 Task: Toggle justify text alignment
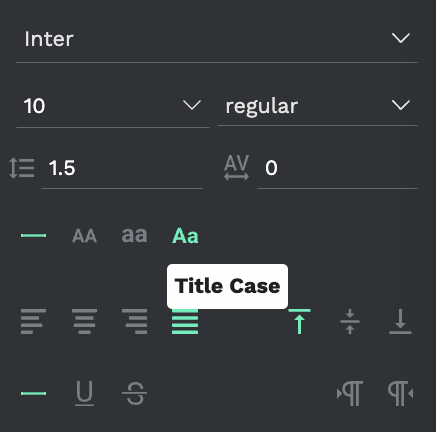[x=185, y=322]
